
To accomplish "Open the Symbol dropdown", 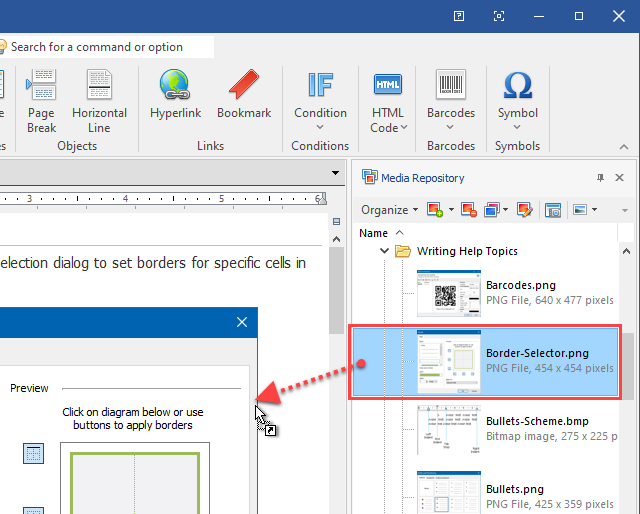I will [517, 100].
